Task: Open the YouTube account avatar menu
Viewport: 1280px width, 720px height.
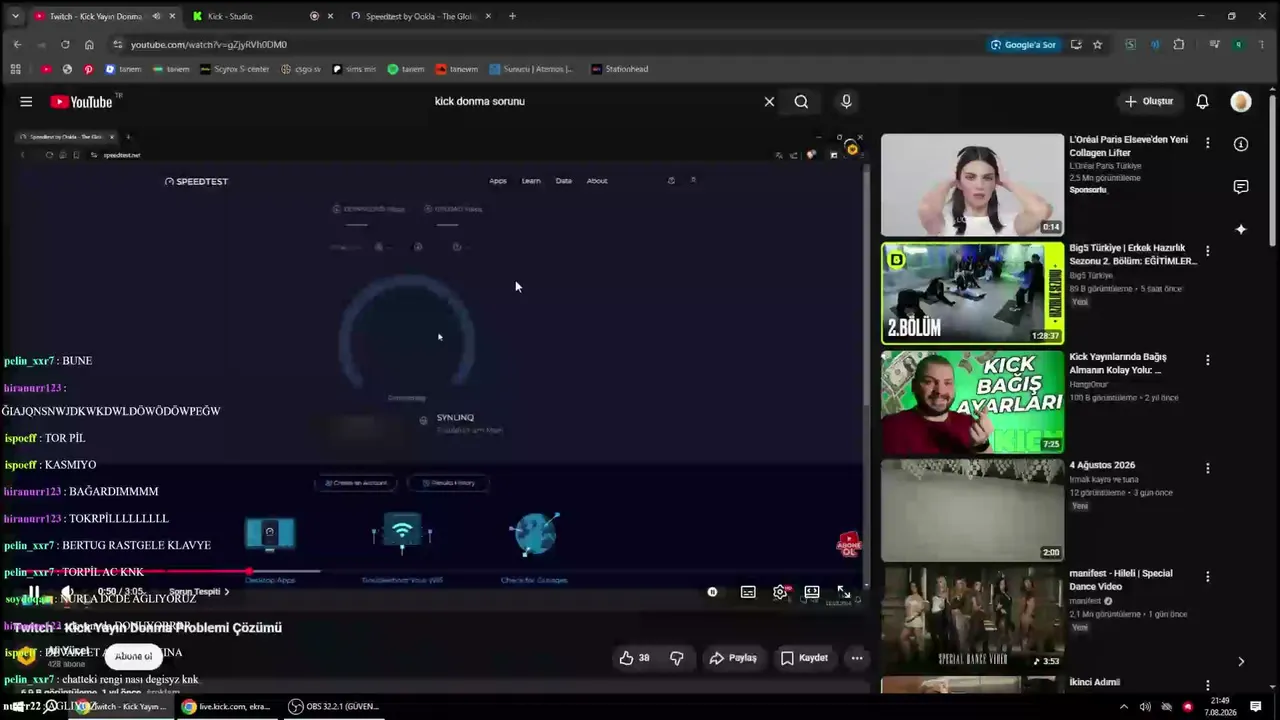Action: 1241,101
